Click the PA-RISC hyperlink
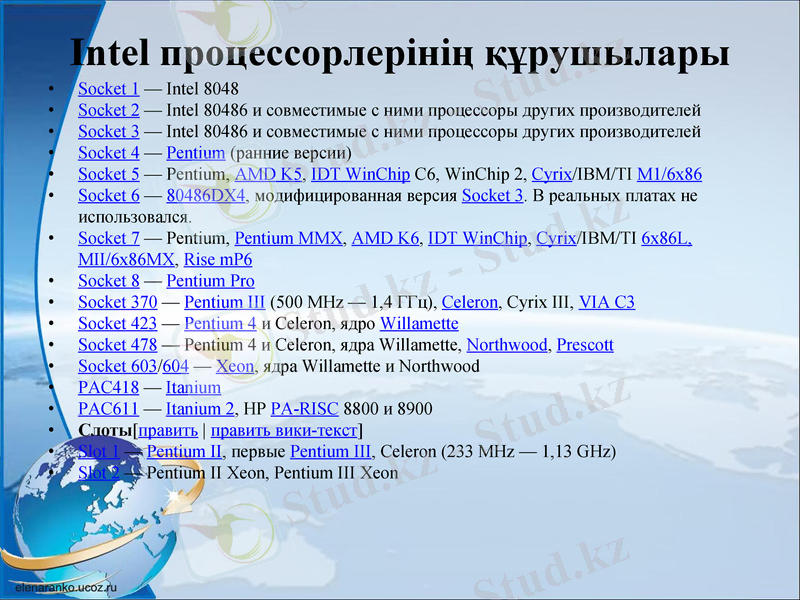Screen dimensions: 800x600 [x=306, y=409]
